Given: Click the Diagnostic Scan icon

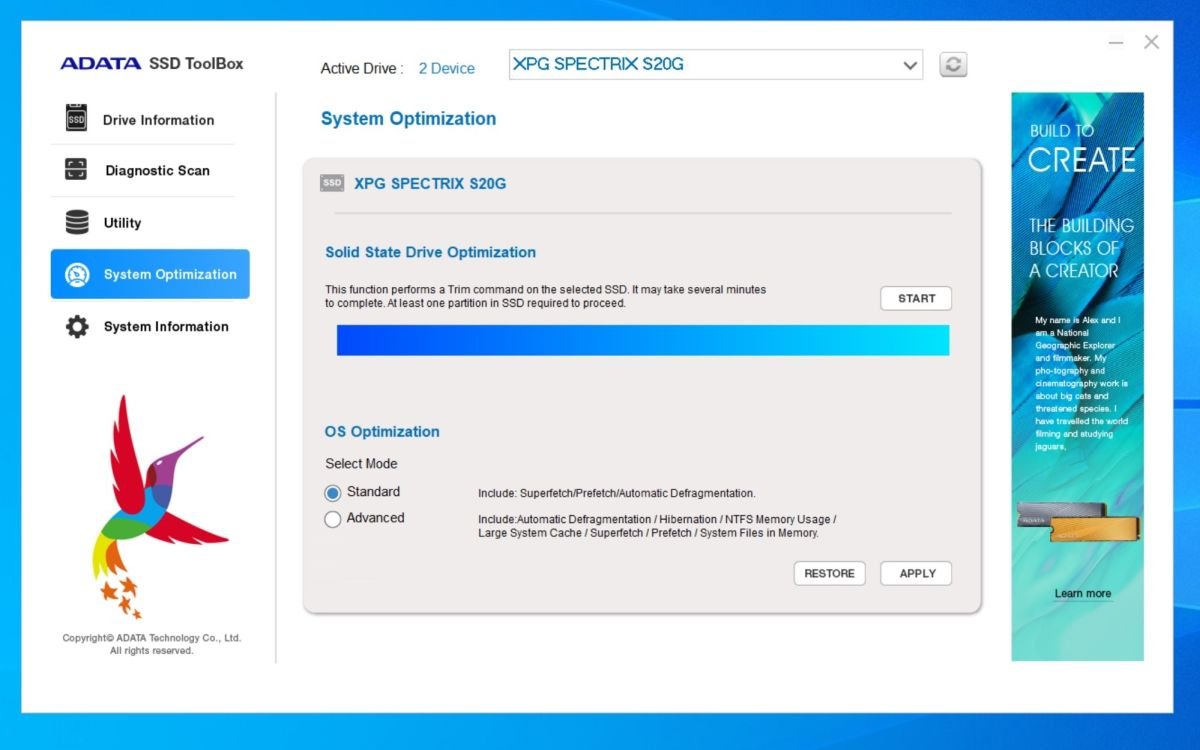Looking at the screenshot, I should pyautogui.click(x=76, y=169).
